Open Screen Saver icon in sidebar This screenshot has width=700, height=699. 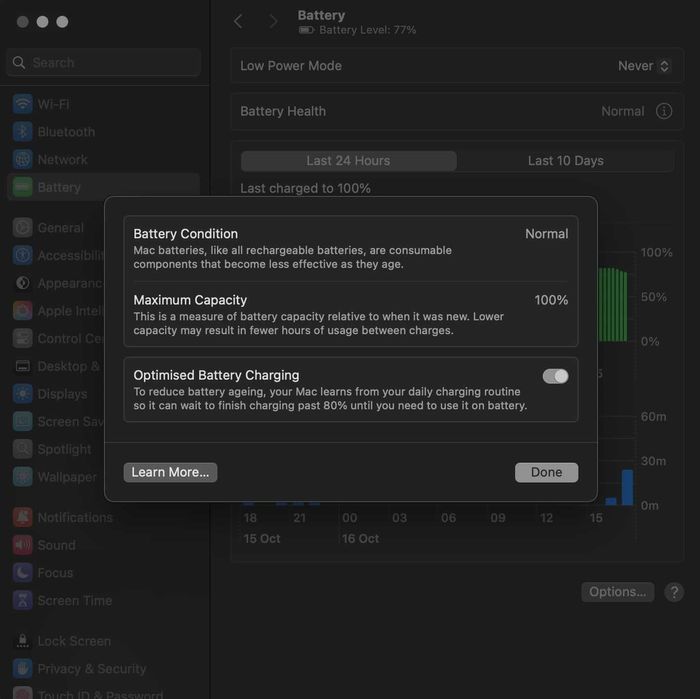pos(22,421)
